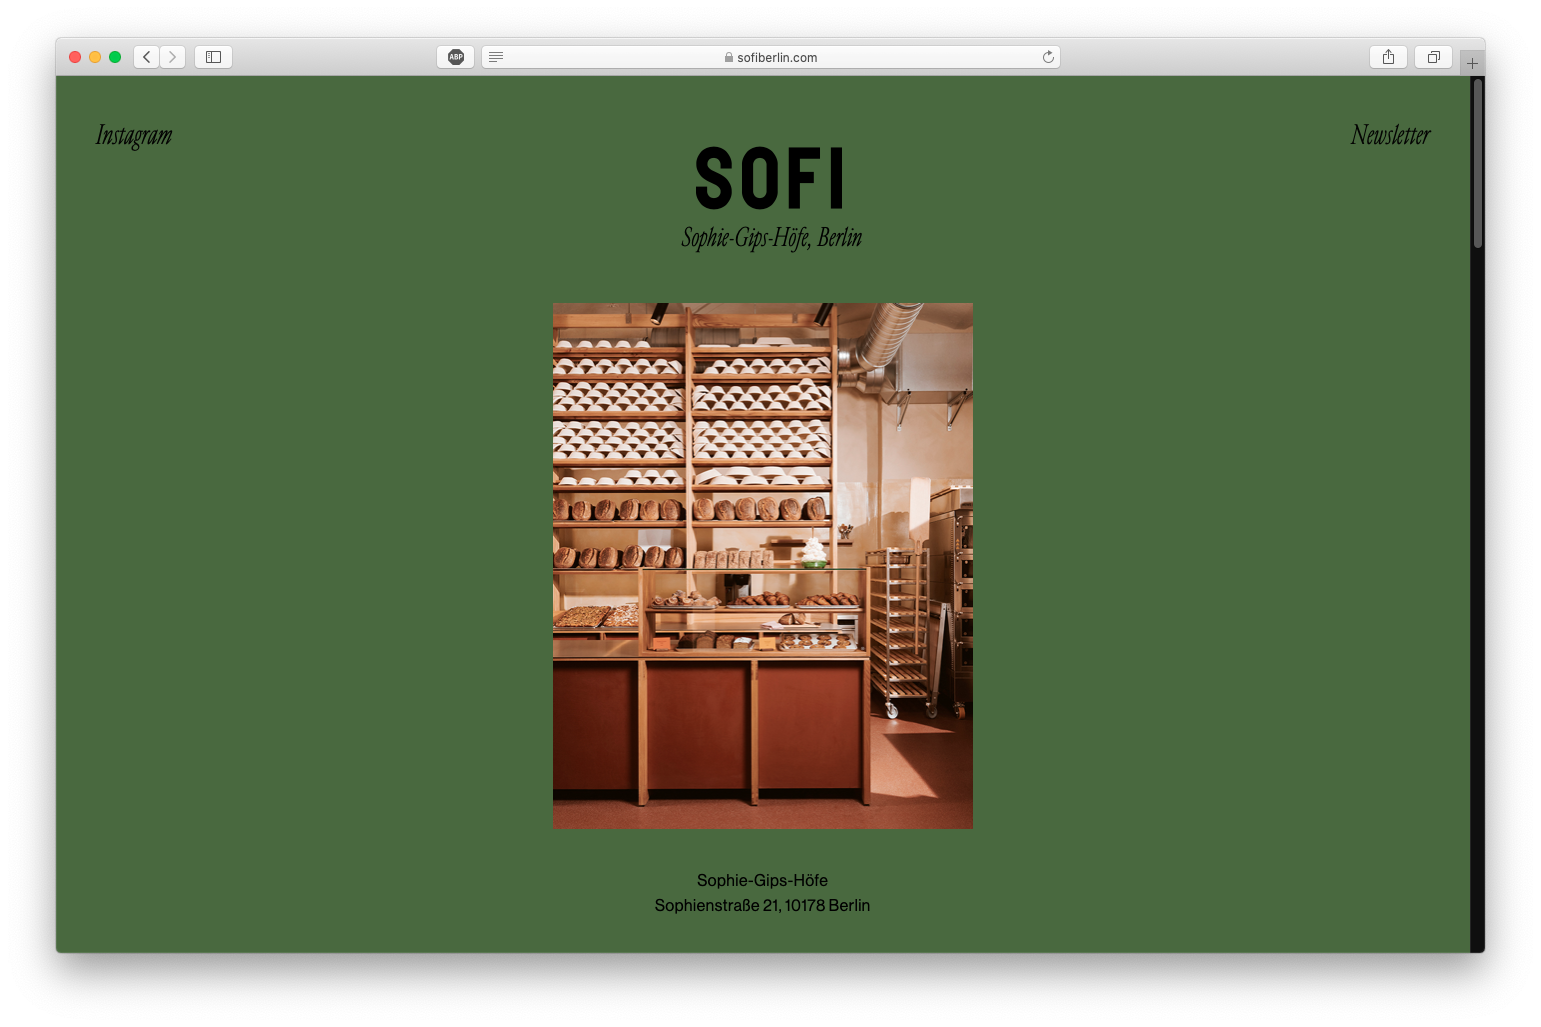Show all tabs overview icon

(1433, 57)
